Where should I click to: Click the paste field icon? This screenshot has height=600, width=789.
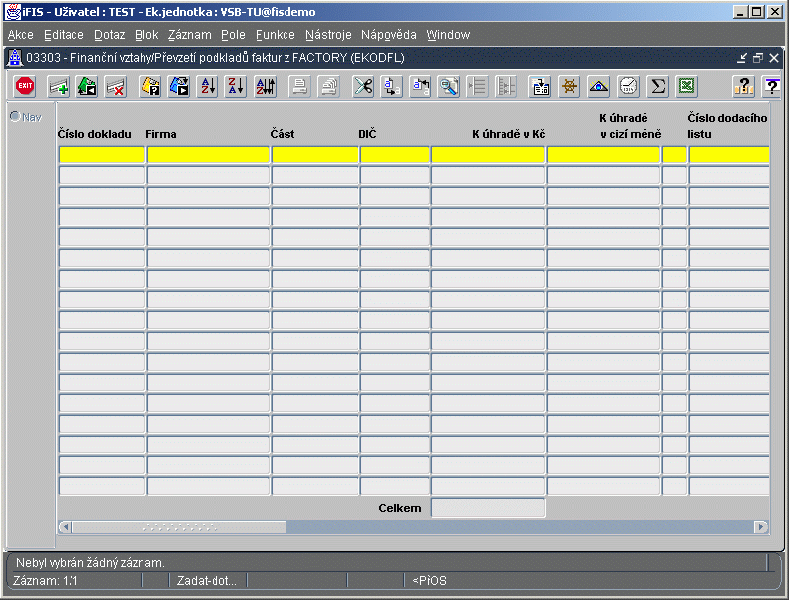[420, 87]
